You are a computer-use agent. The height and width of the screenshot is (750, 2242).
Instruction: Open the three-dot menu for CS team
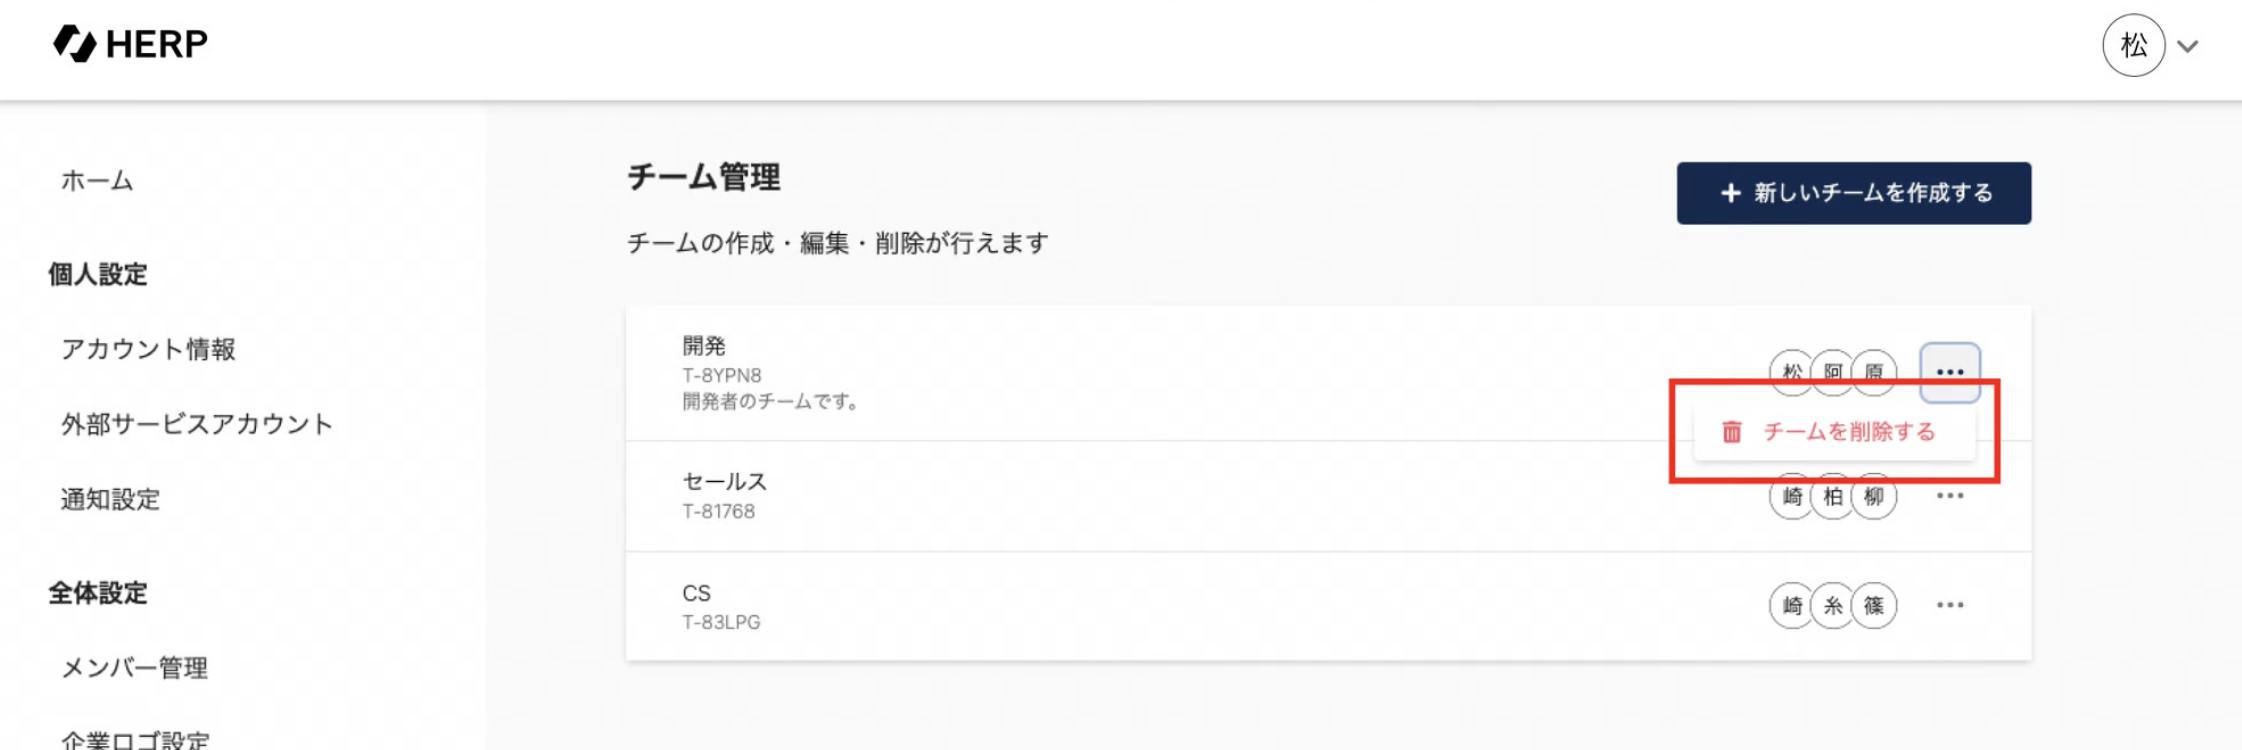1949,605
